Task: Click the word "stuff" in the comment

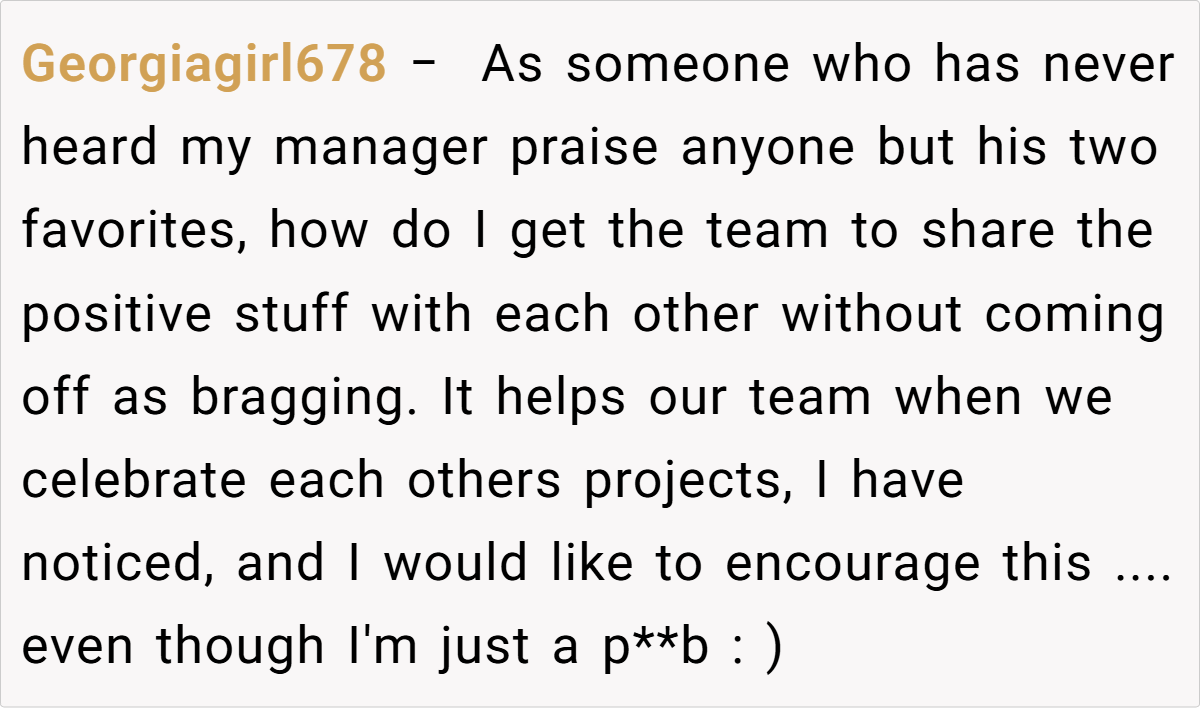Action: (292, 315)
